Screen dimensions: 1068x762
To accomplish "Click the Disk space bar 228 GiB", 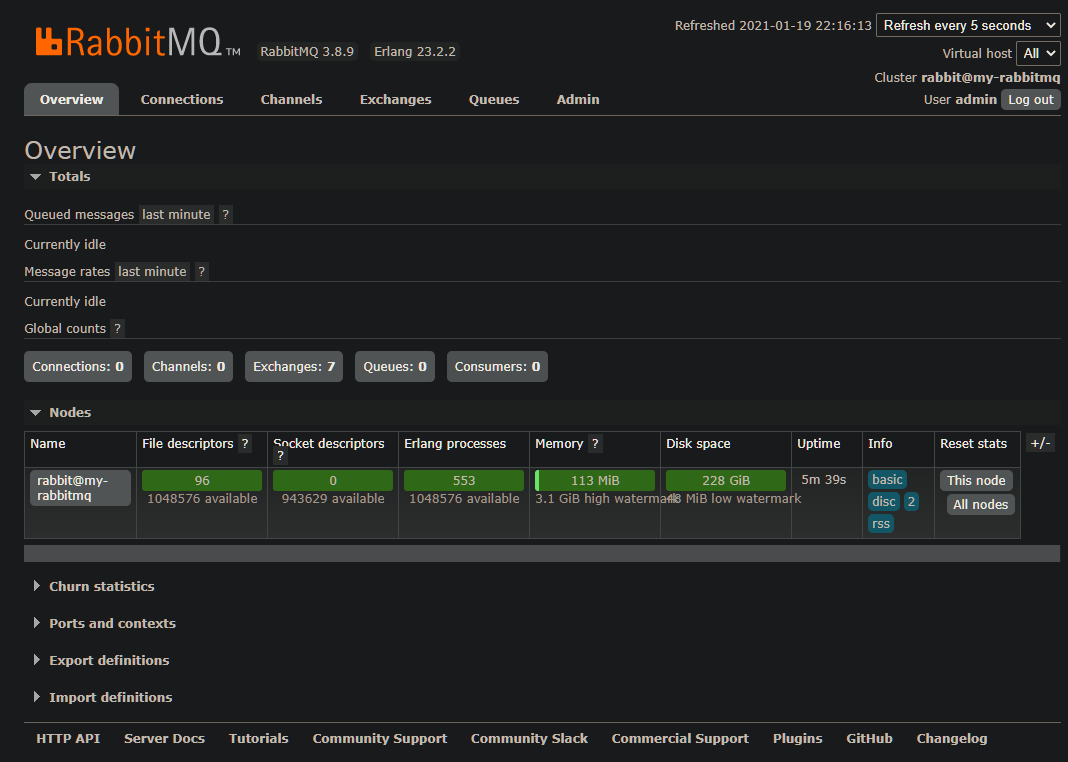I will coord(726,481).
